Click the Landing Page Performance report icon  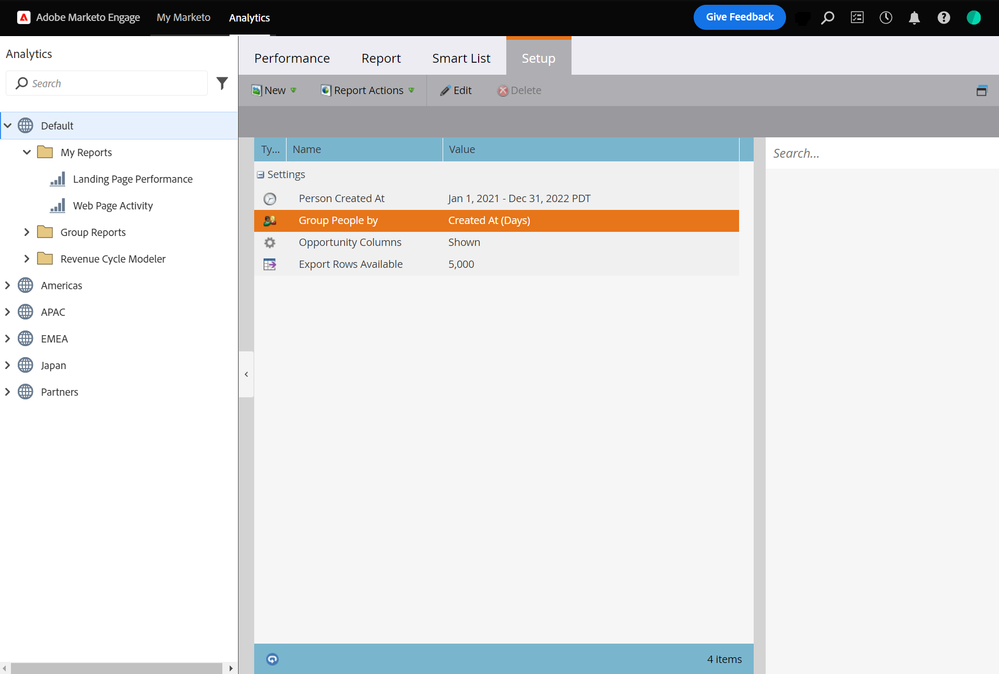point(57,179)
